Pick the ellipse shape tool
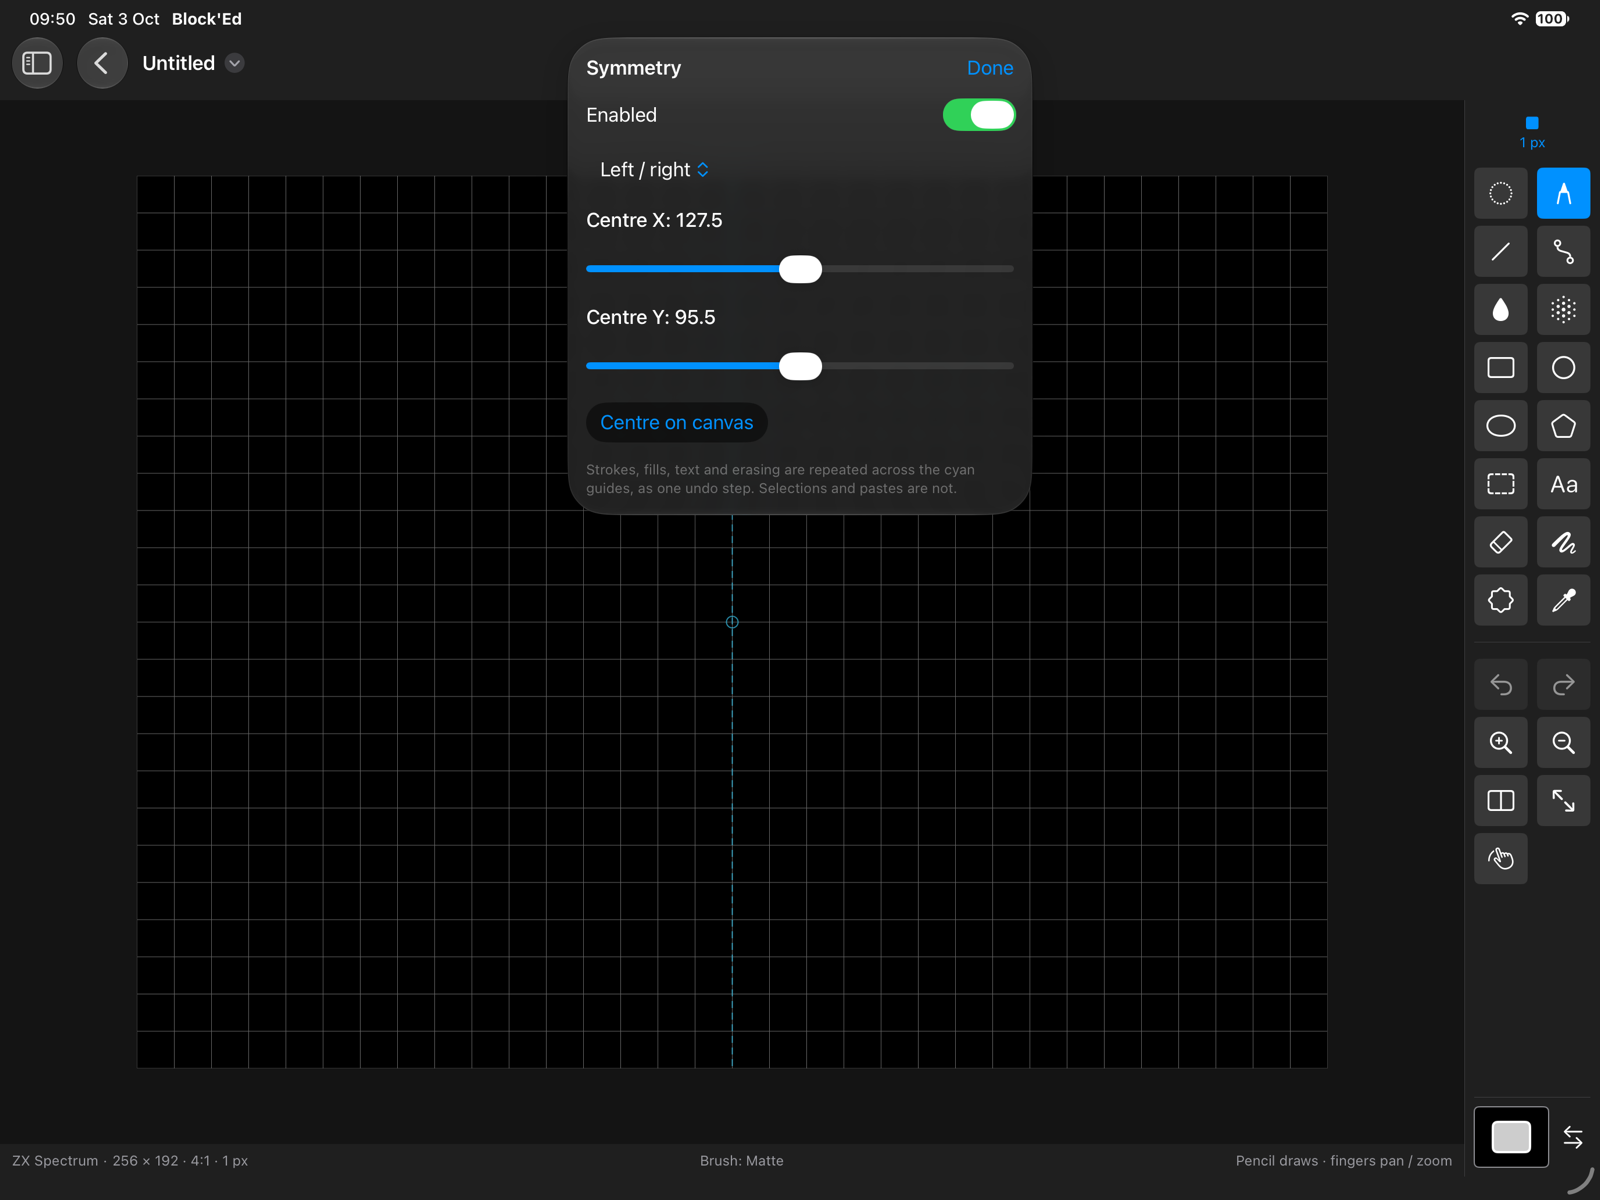This screenshot has height=1200, width=1600. [x=1501, y=426]
